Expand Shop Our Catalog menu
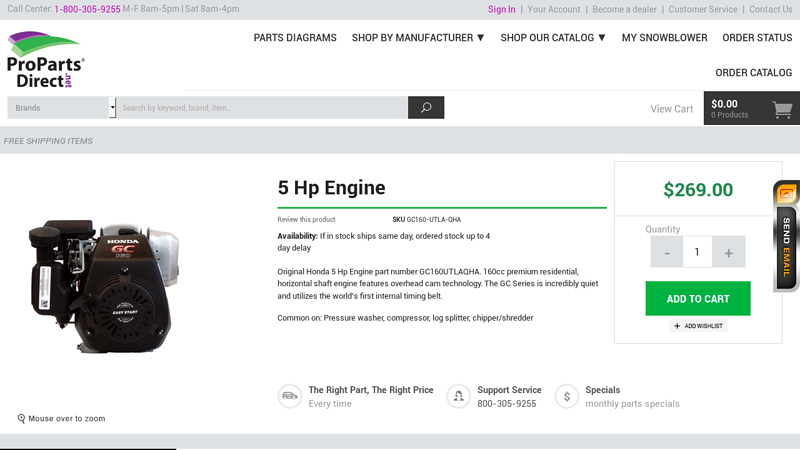Image resolution: width=800 pixels, height=450 pixels. [x=553, y=38]
